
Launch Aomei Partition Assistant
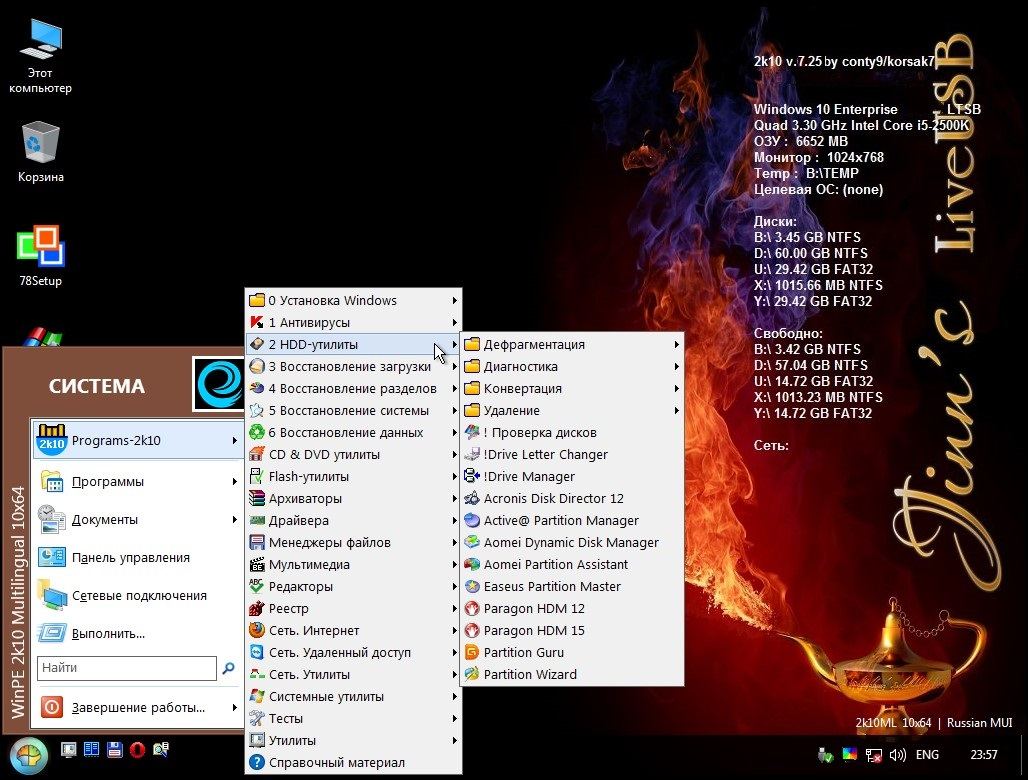[555, 564]
